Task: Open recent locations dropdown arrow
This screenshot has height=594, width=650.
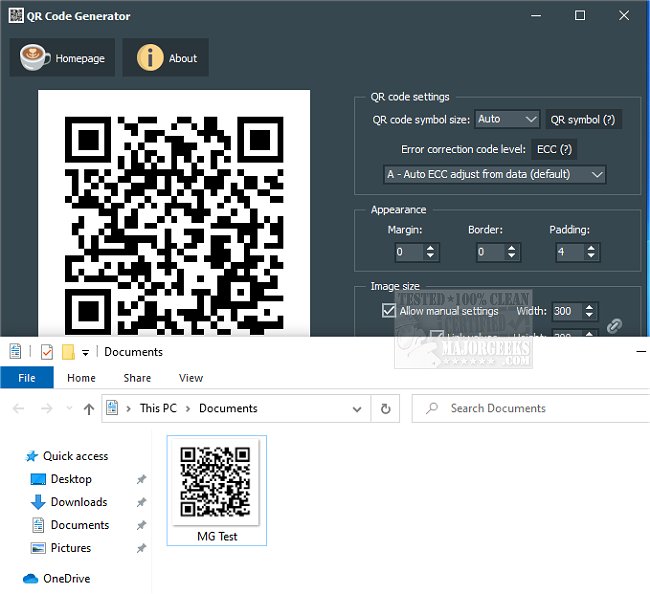Action: tap(69, 408)
